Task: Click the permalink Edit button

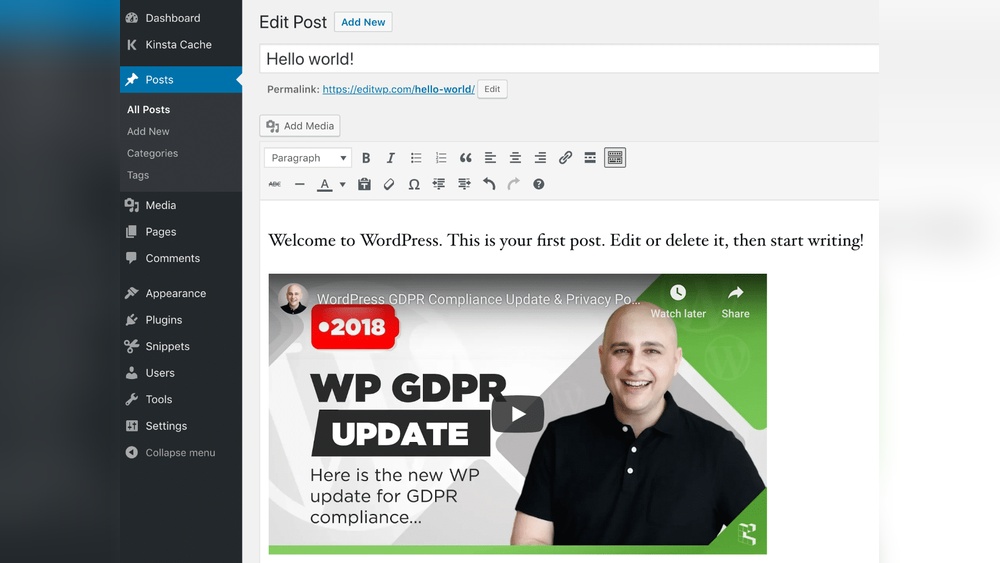Action: click(x=492, y=89)
